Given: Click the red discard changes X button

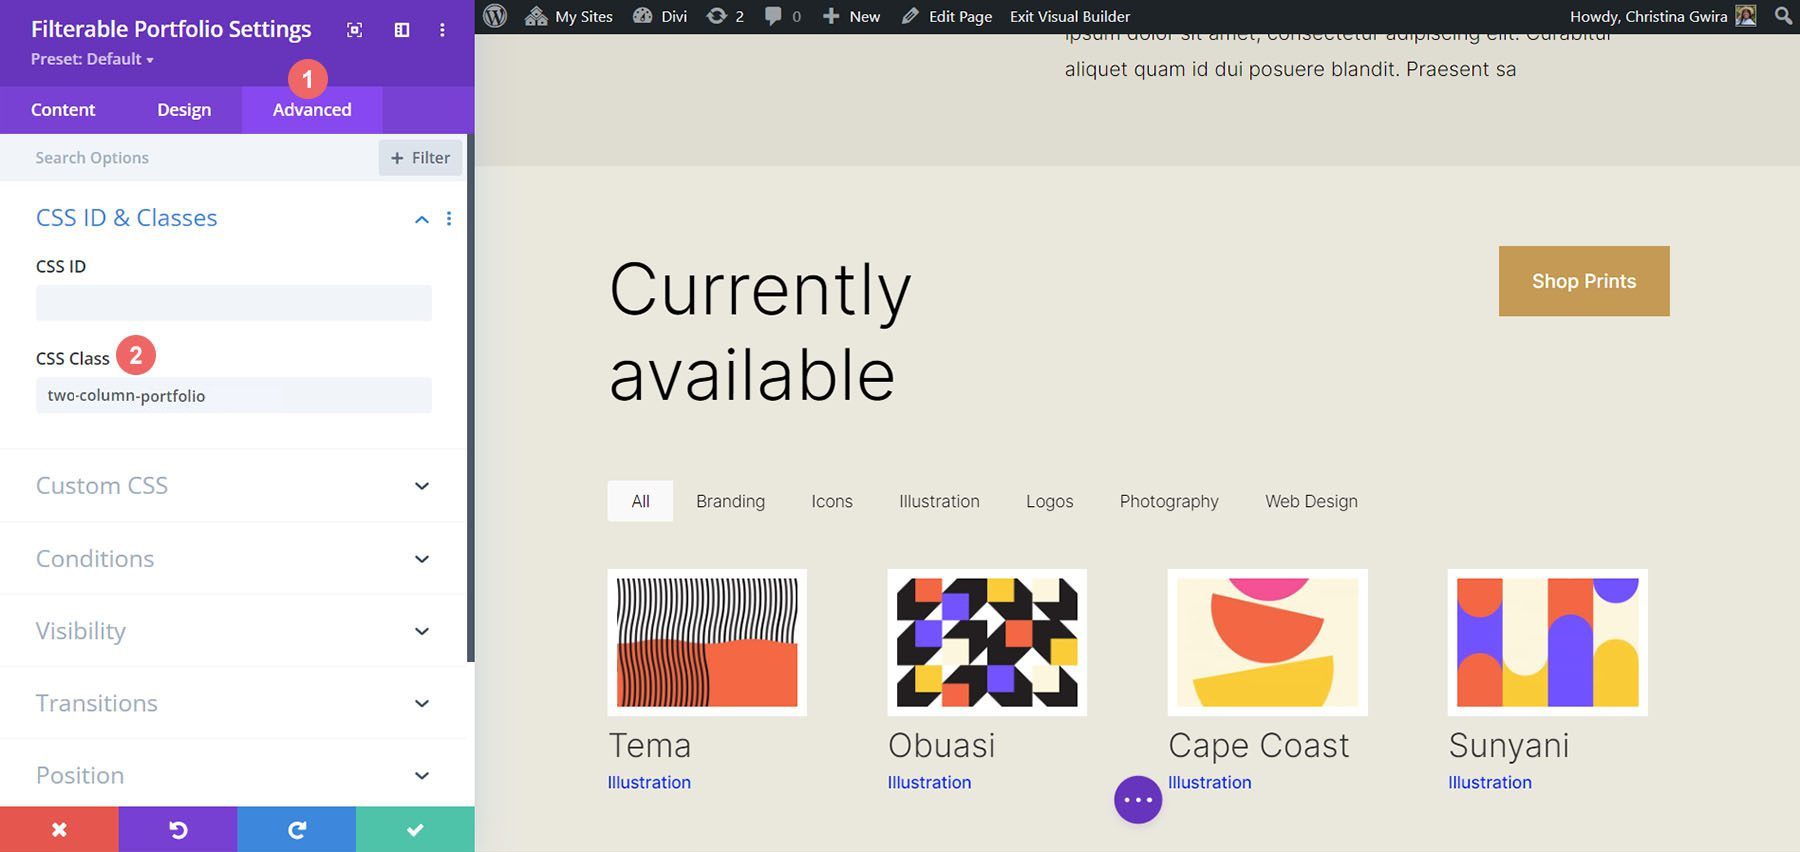Looking at the screenshot, I should (x=59, y=829).
